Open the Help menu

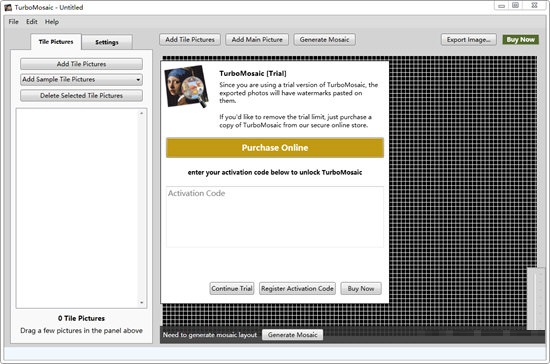click(x=52, y=22)
